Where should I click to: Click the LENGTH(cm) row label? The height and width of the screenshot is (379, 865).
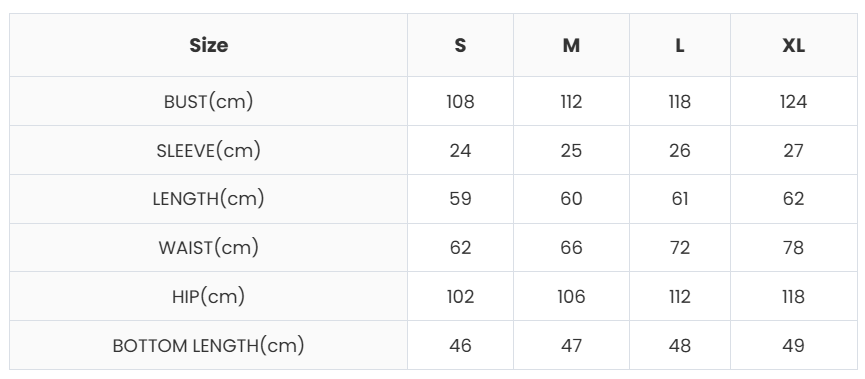pyautogui.click(x=209, y=199)
